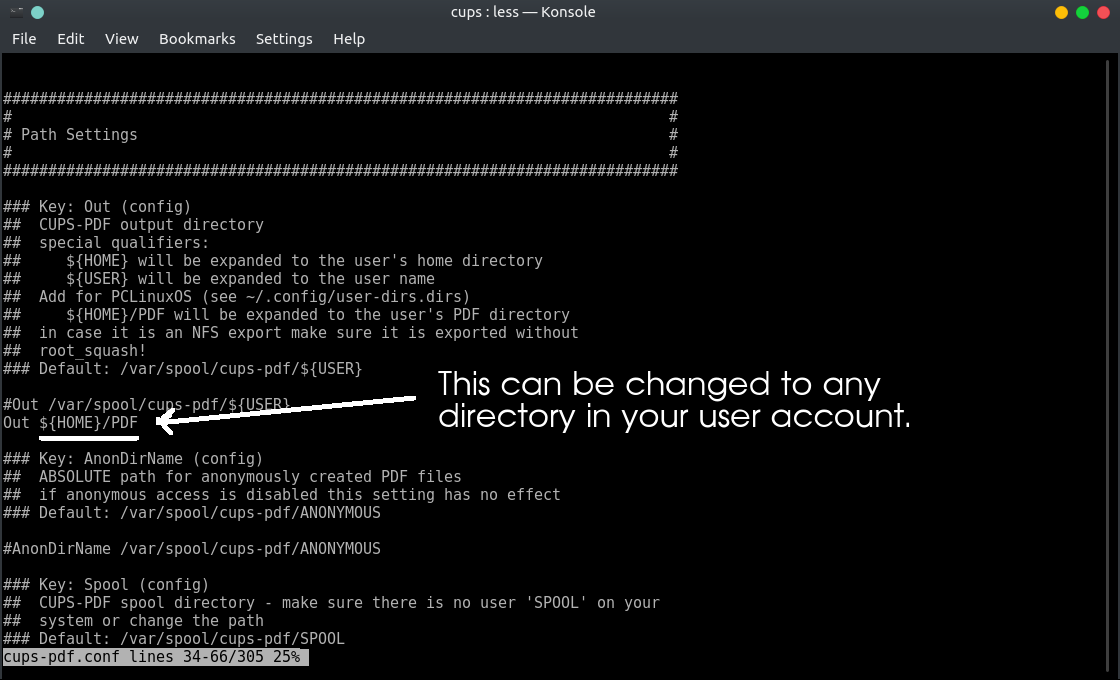The width and height of the screenshot is (1120, 680).
Task: Open the Help menu
Action: point(349,39)
